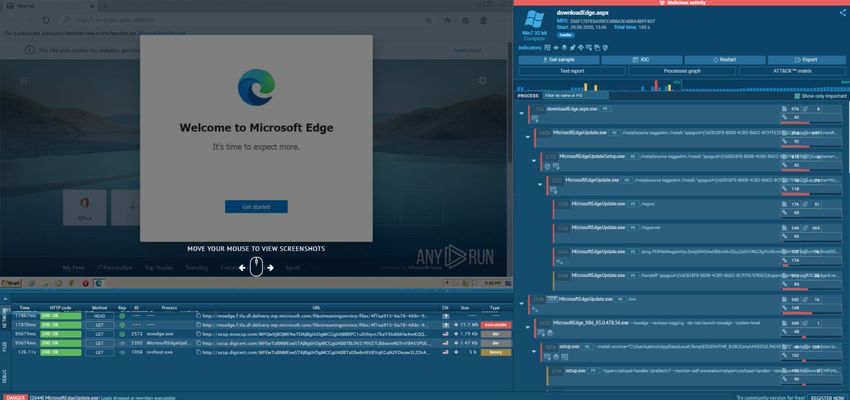Image resolution: width=850 pixels, height=400 pixels.
Task: Toggle the Show only important checkbox
Action: (796, 96)
